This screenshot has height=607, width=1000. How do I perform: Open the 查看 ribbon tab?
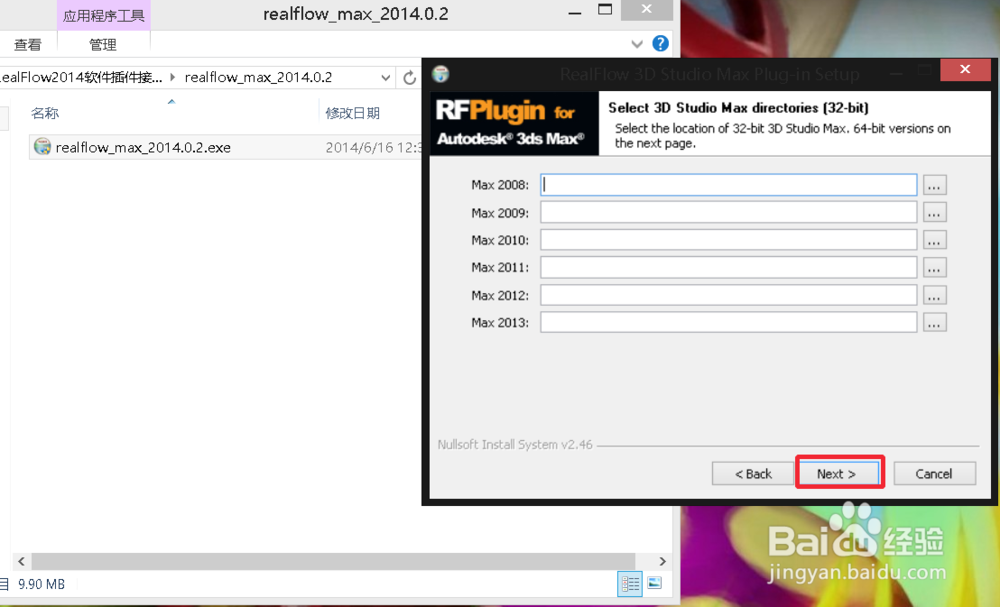point(27,45)
